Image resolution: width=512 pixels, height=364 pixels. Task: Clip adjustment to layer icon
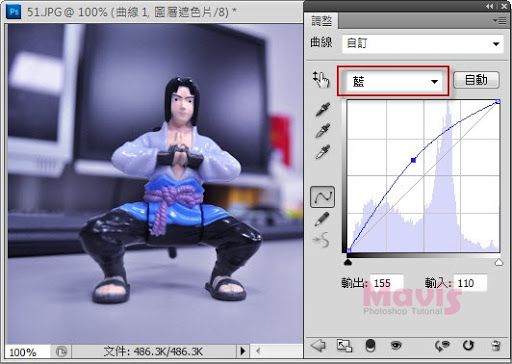coord(370,346)
